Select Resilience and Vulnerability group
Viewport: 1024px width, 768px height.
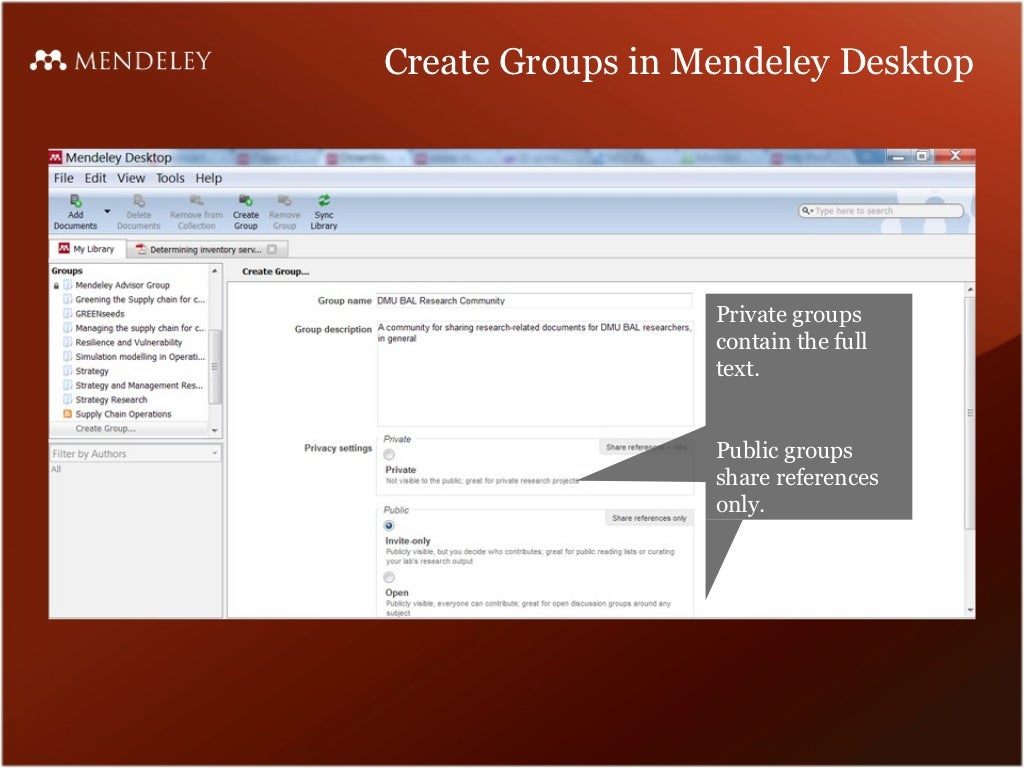click(x=129, y=343)
